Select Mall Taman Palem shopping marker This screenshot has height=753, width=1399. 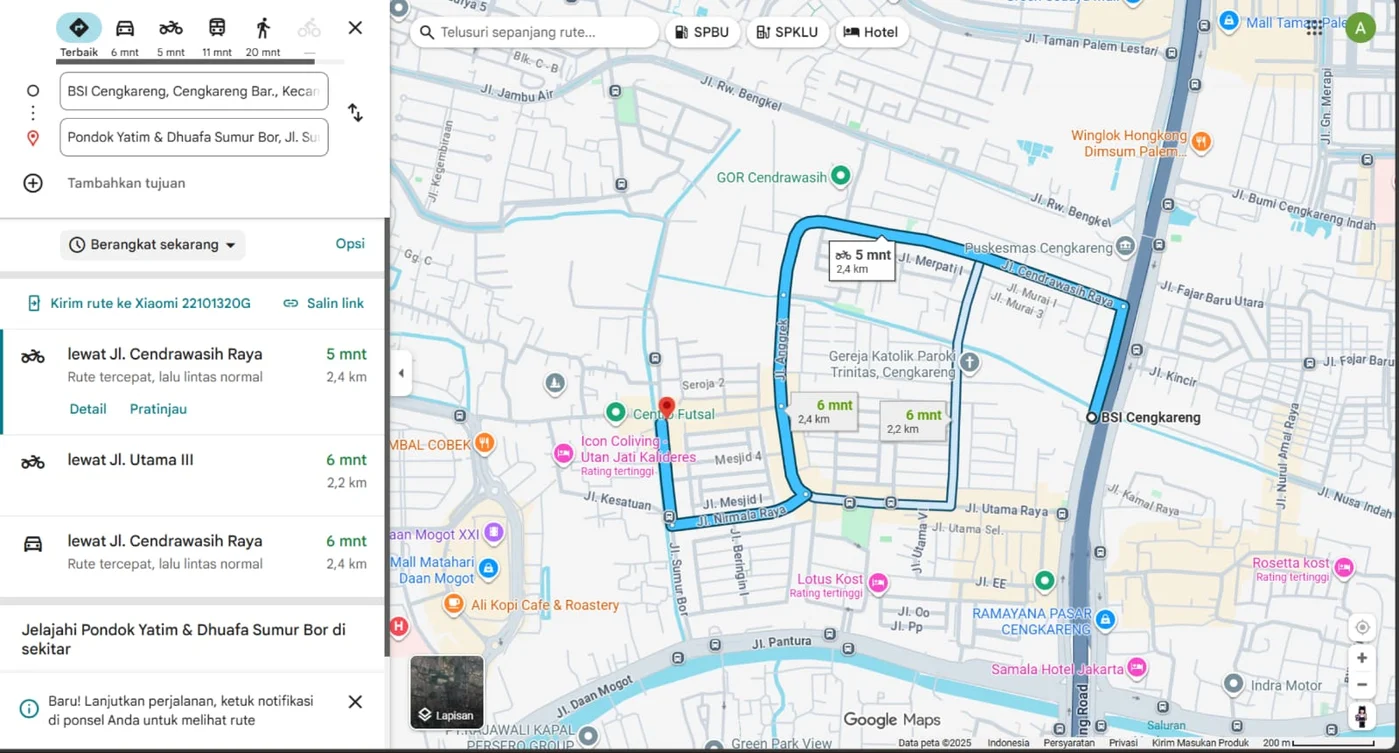1229,21
